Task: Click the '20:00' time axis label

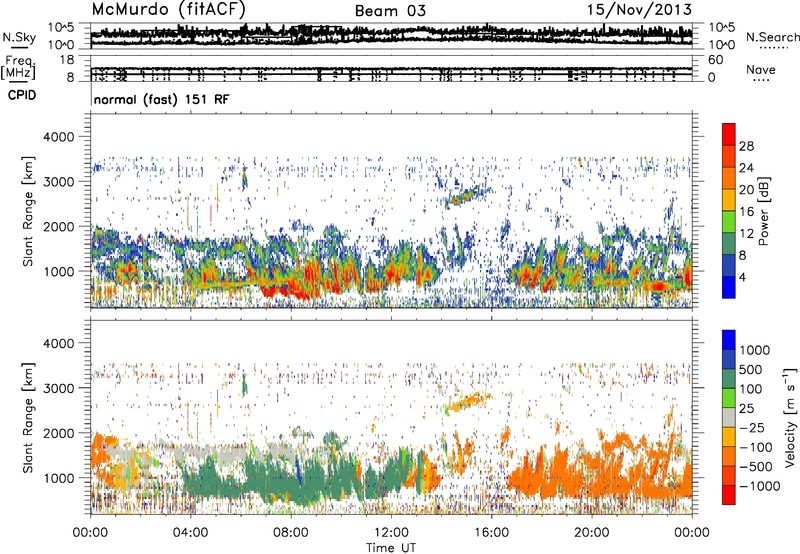Action: click(x=592, y=533)
